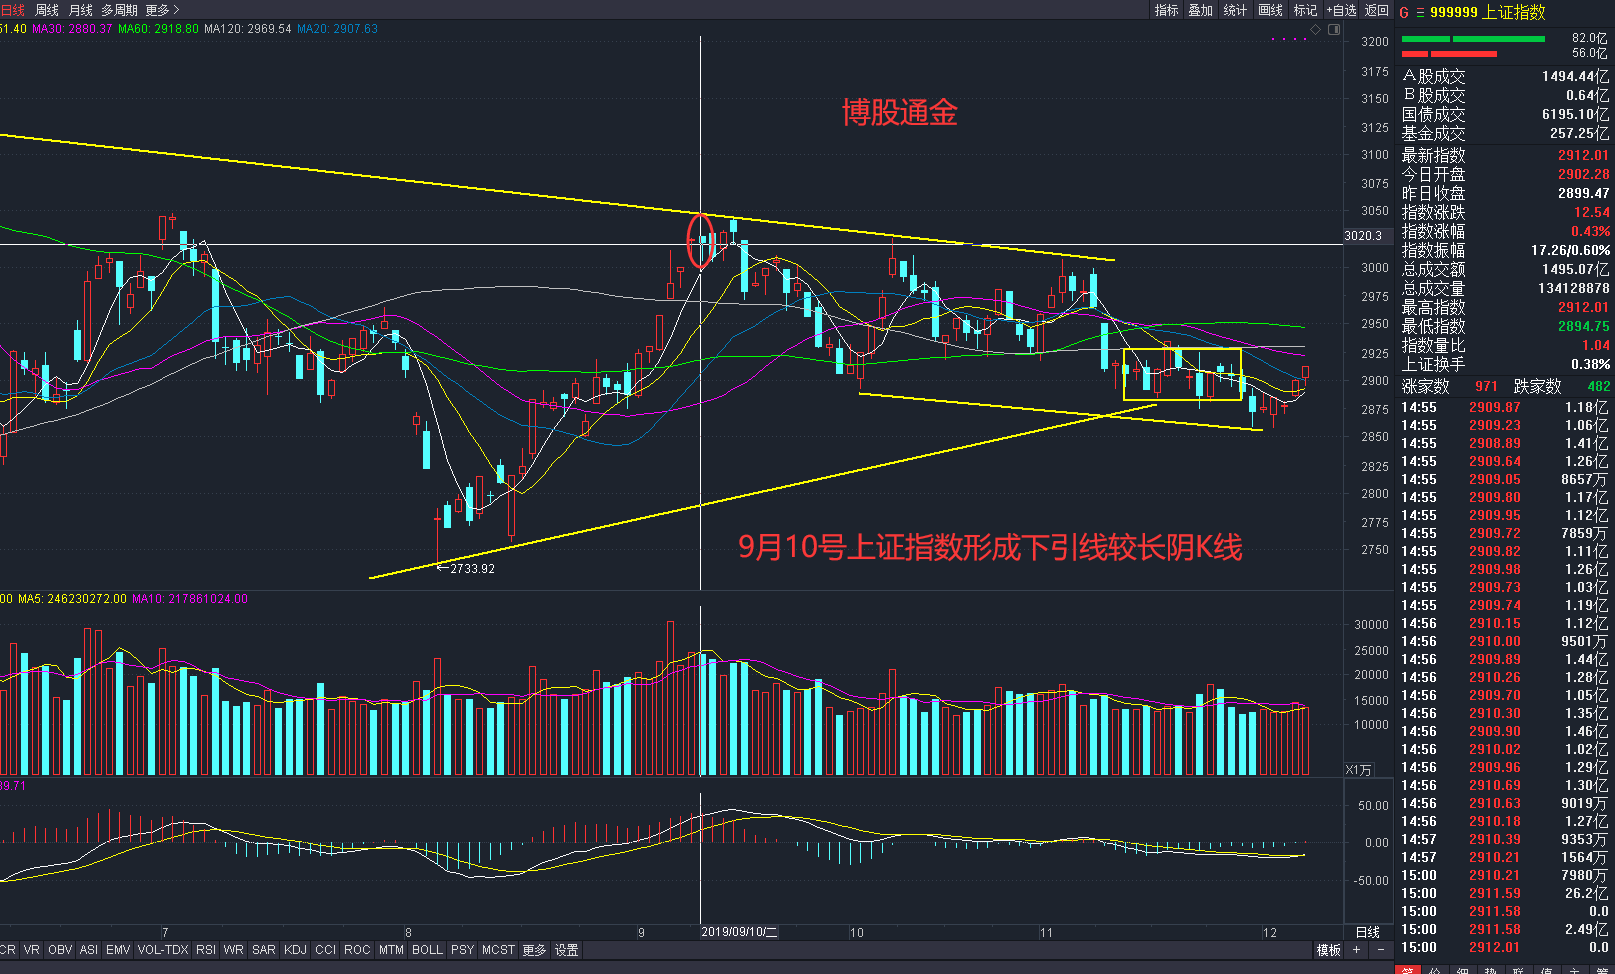Click the 返回 back button

1377,10
